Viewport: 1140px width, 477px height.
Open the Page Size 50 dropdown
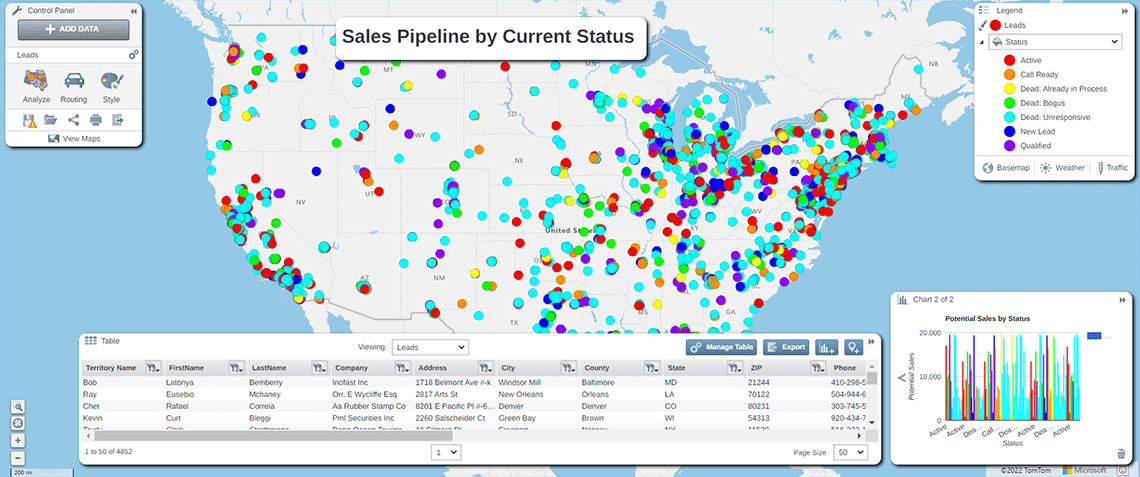[851, 452]
